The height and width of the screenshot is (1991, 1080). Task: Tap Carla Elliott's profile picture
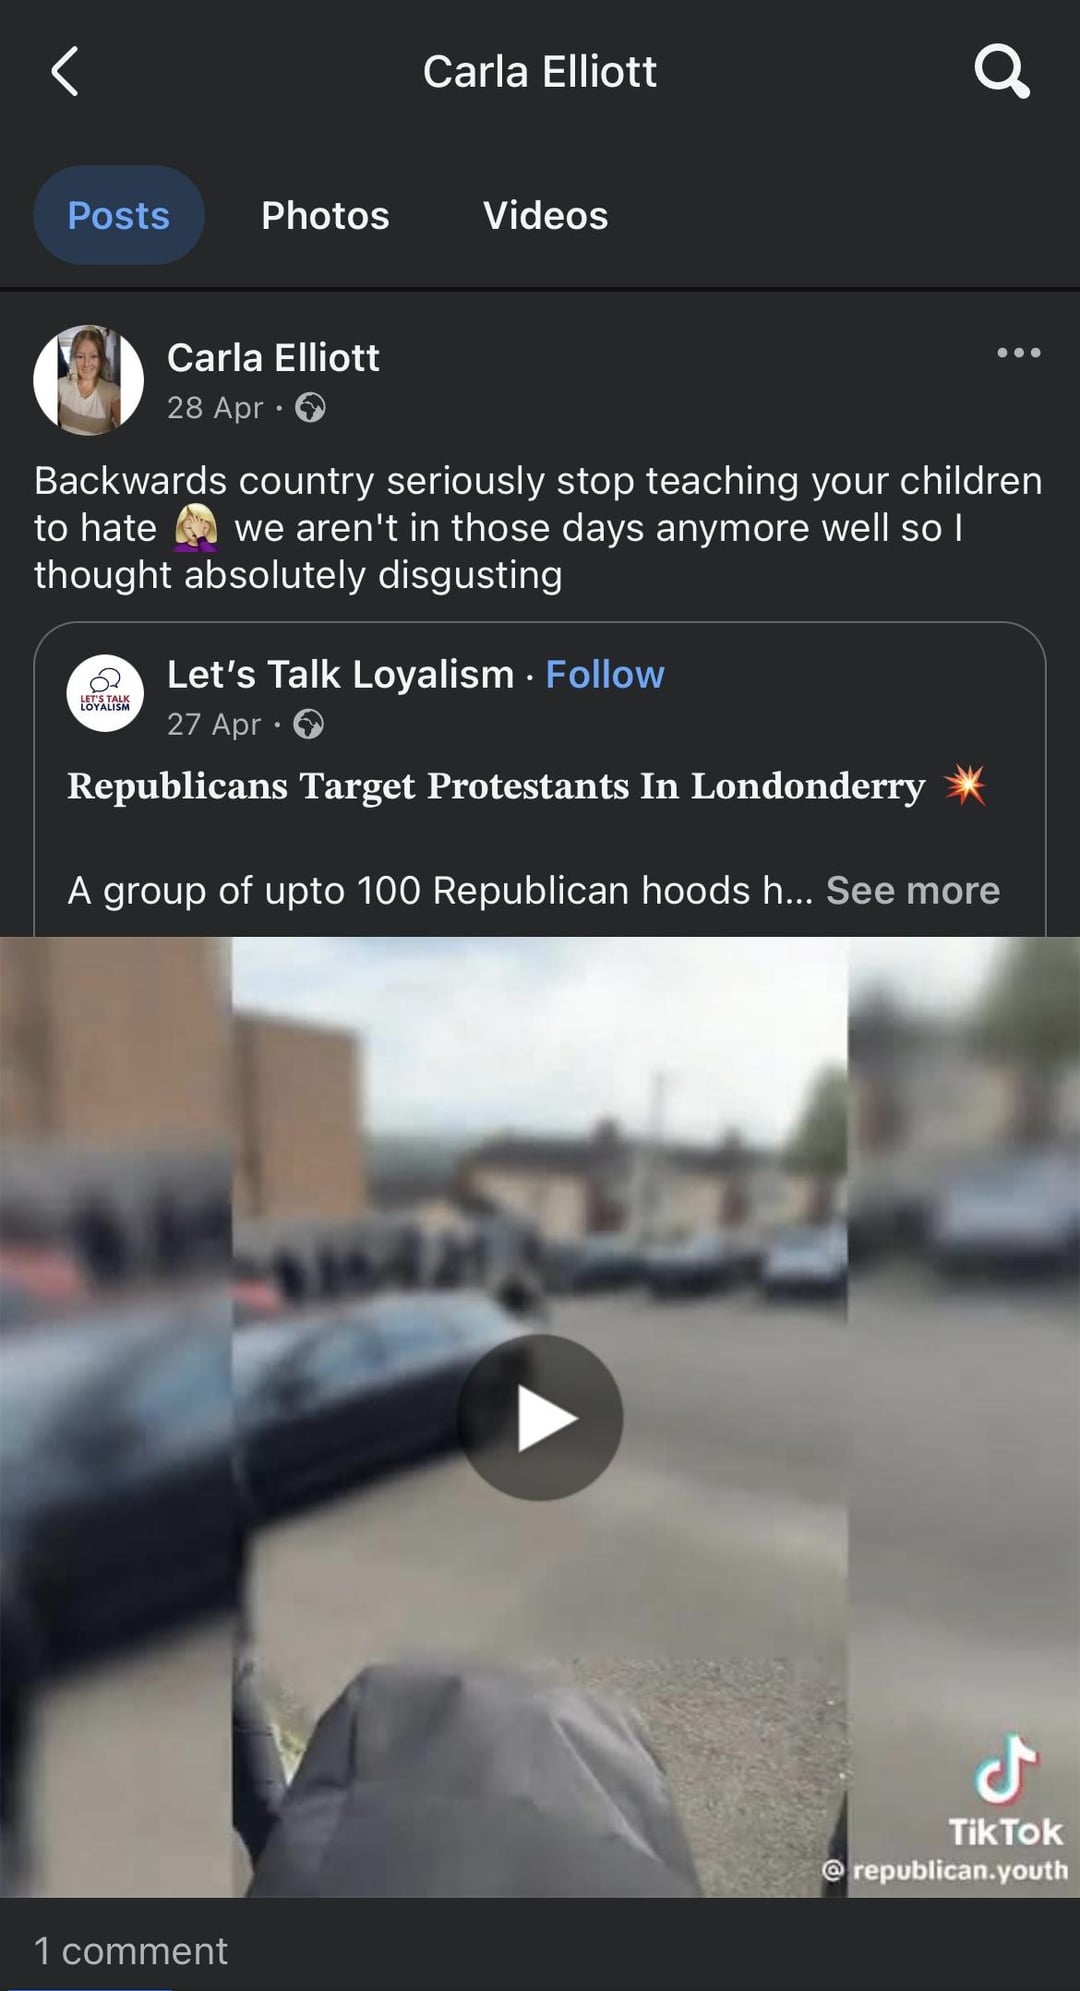[89, 380]
